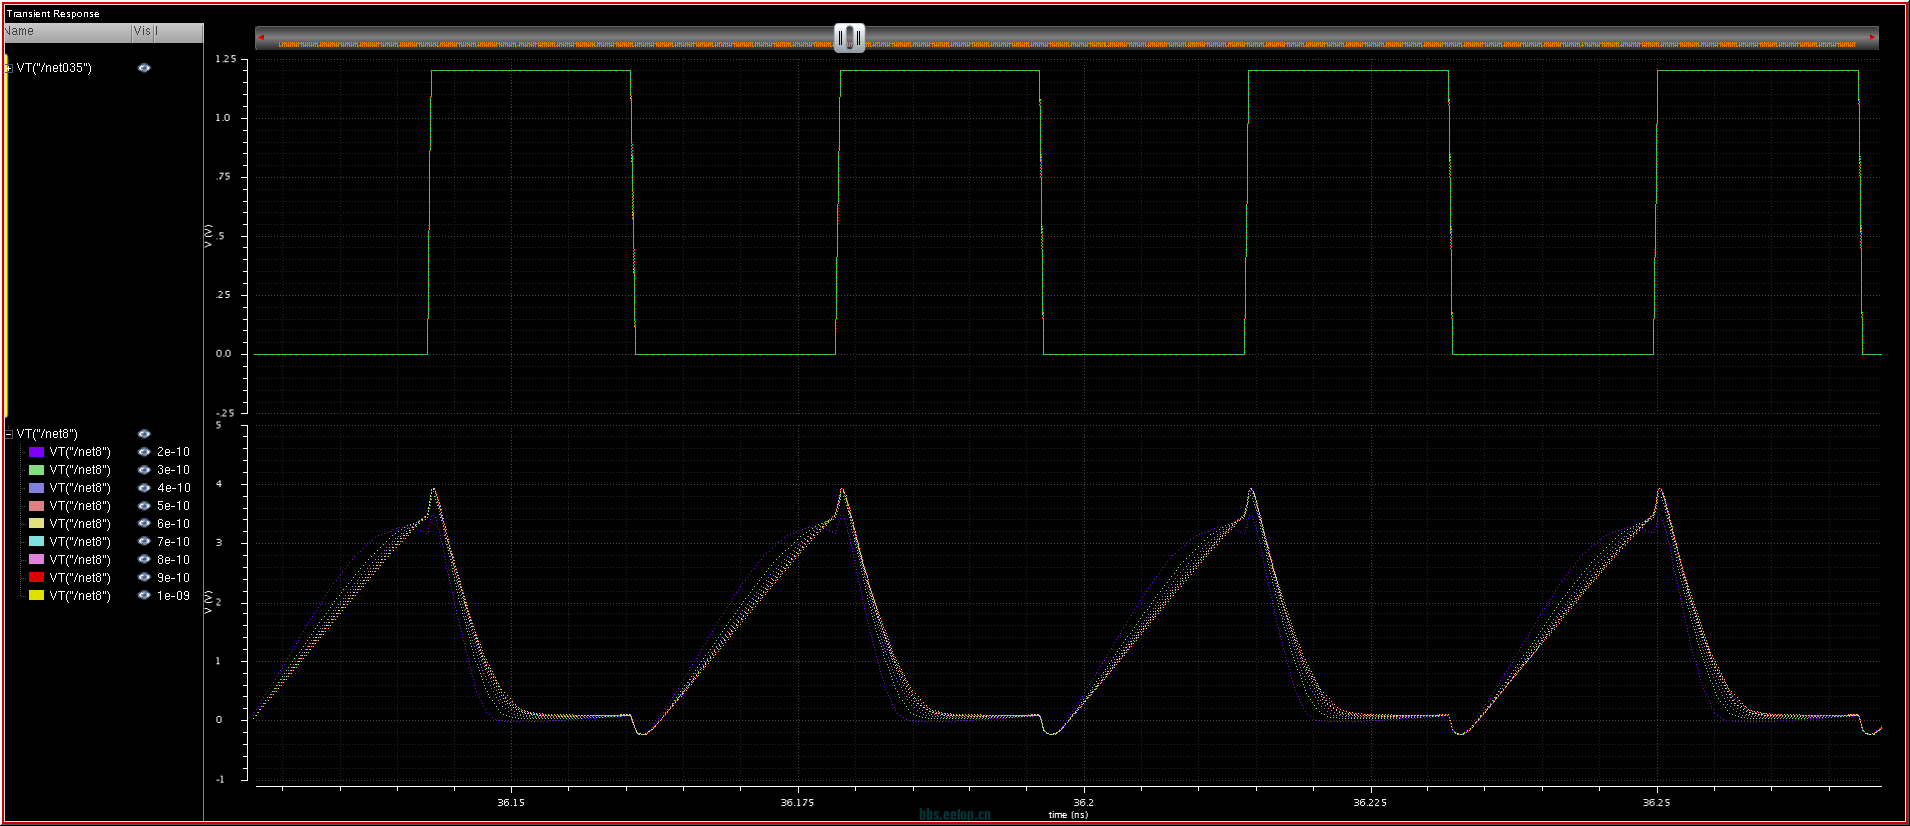Click the time-range slider handle above the plot
The image size is (1910, 826).
pos(849,38)
